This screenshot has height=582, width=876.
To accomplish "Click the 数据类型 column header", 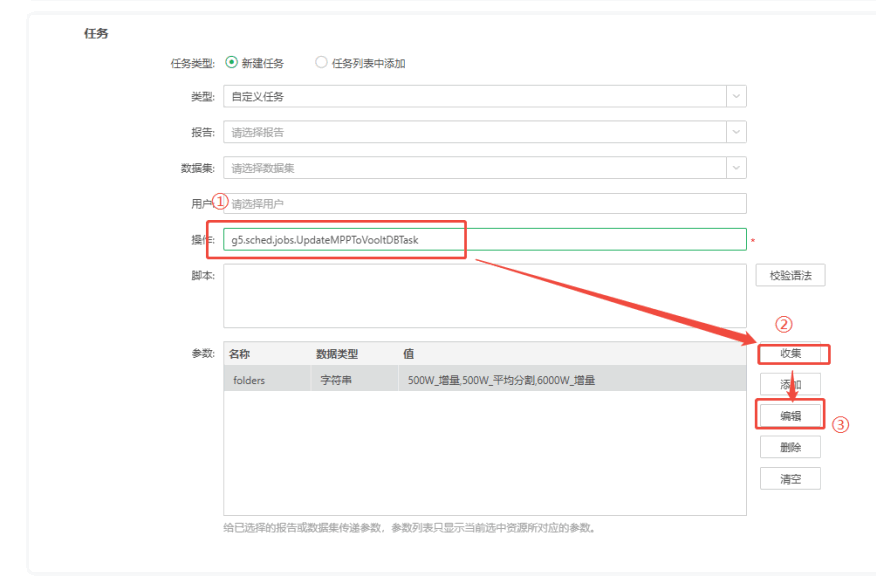I will [x=337, y=354].
